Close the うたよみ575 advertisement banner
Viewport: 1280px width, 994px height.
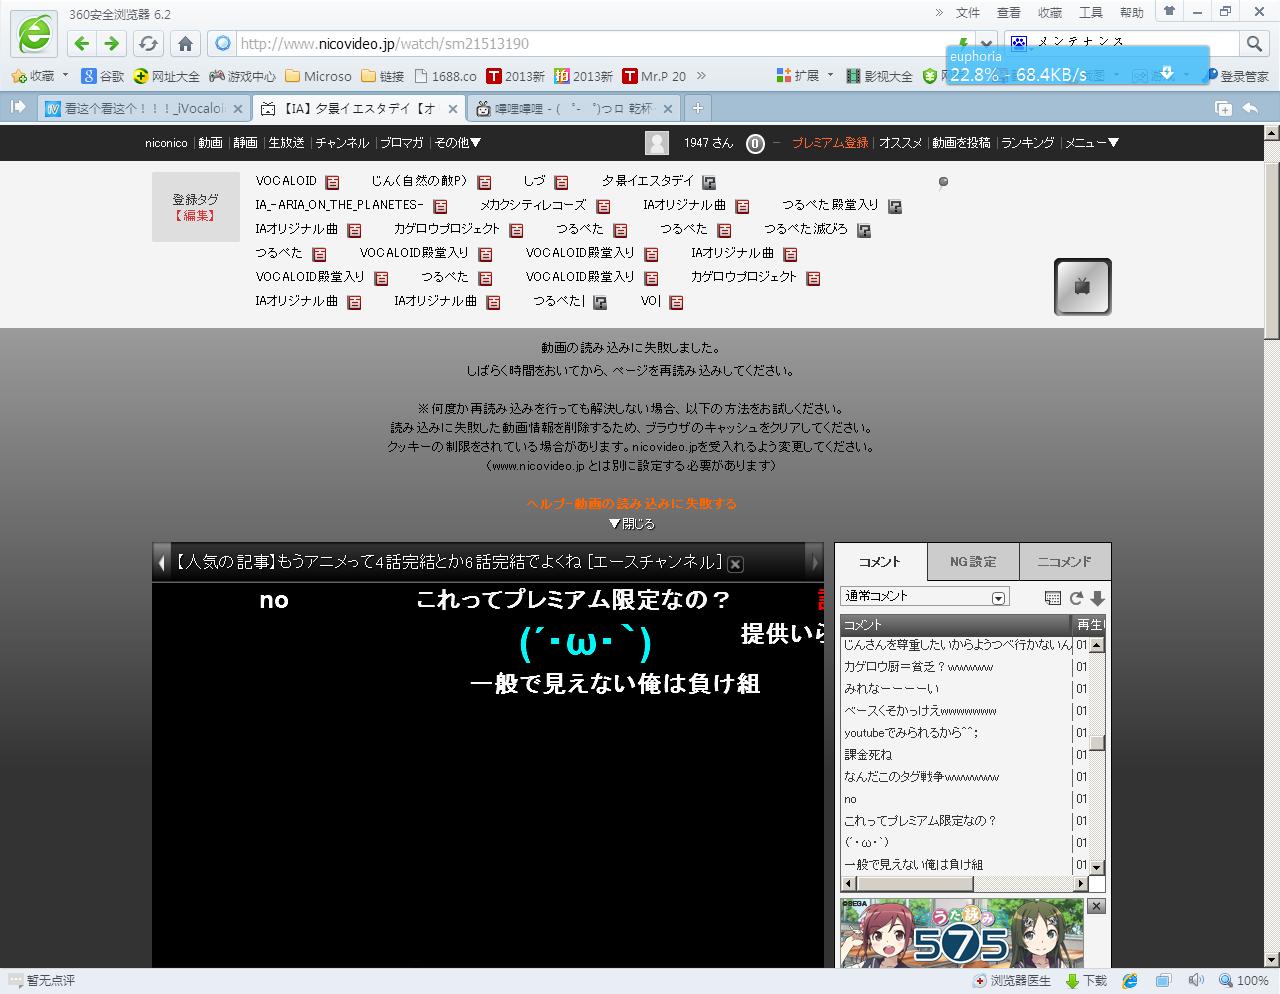coord(1096,906)
